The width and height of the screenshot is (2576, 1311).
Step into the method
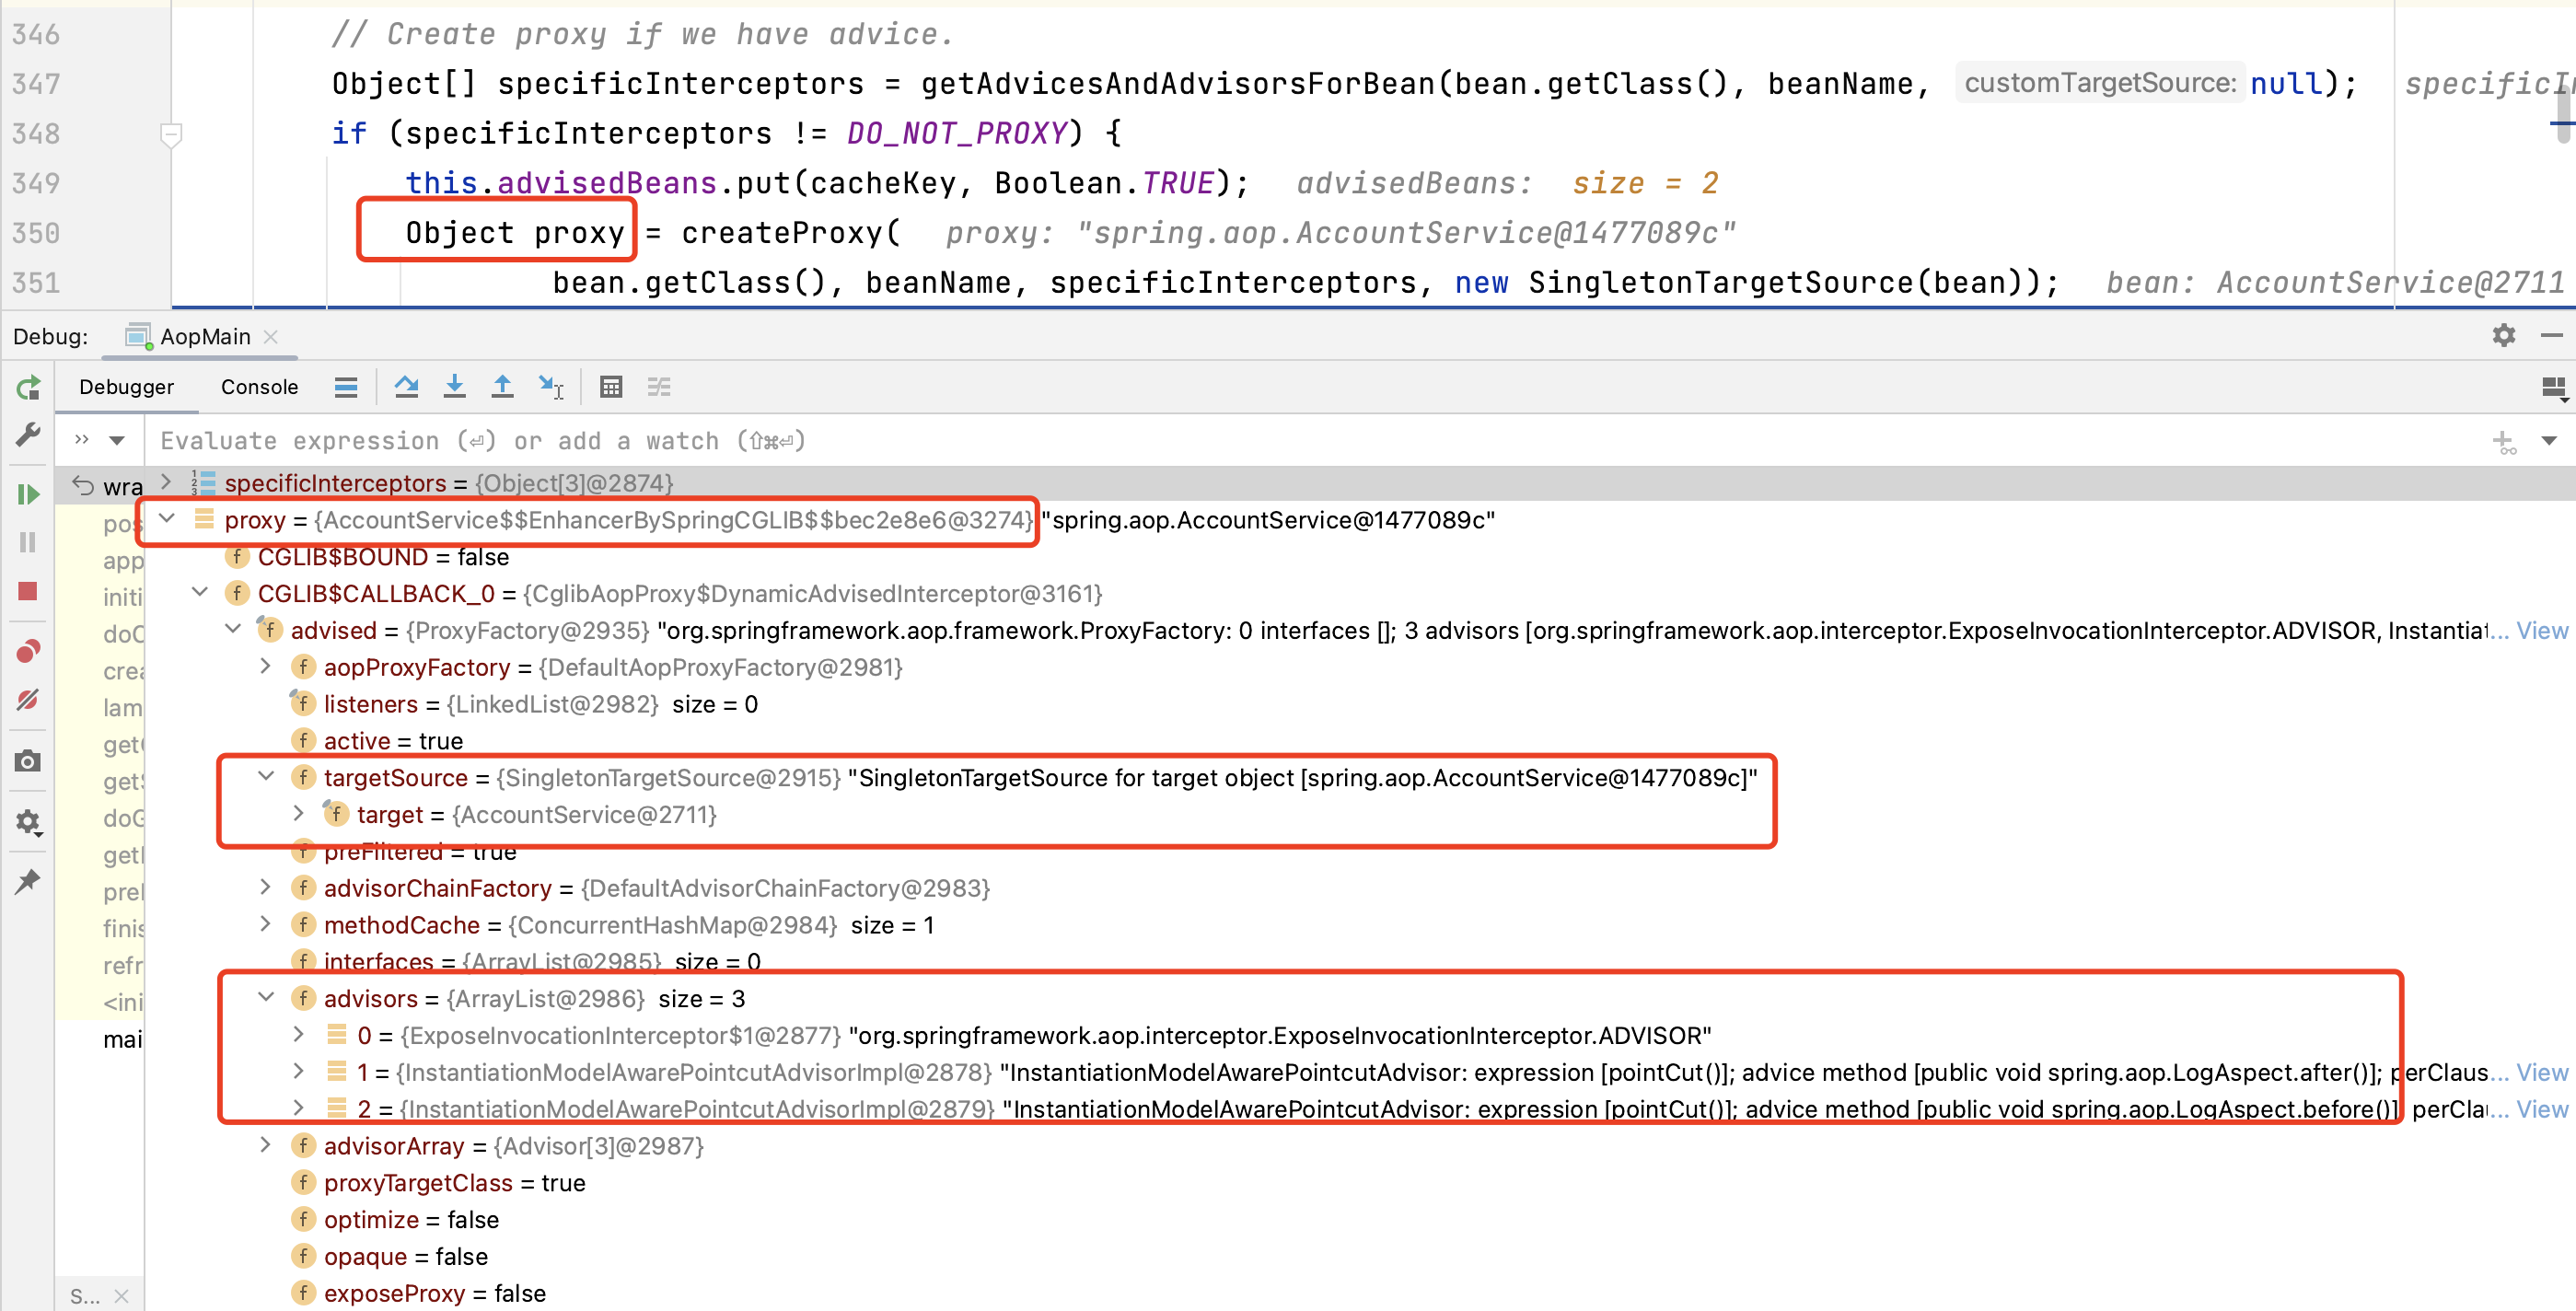pyautogui.click(x=455, y=387)
